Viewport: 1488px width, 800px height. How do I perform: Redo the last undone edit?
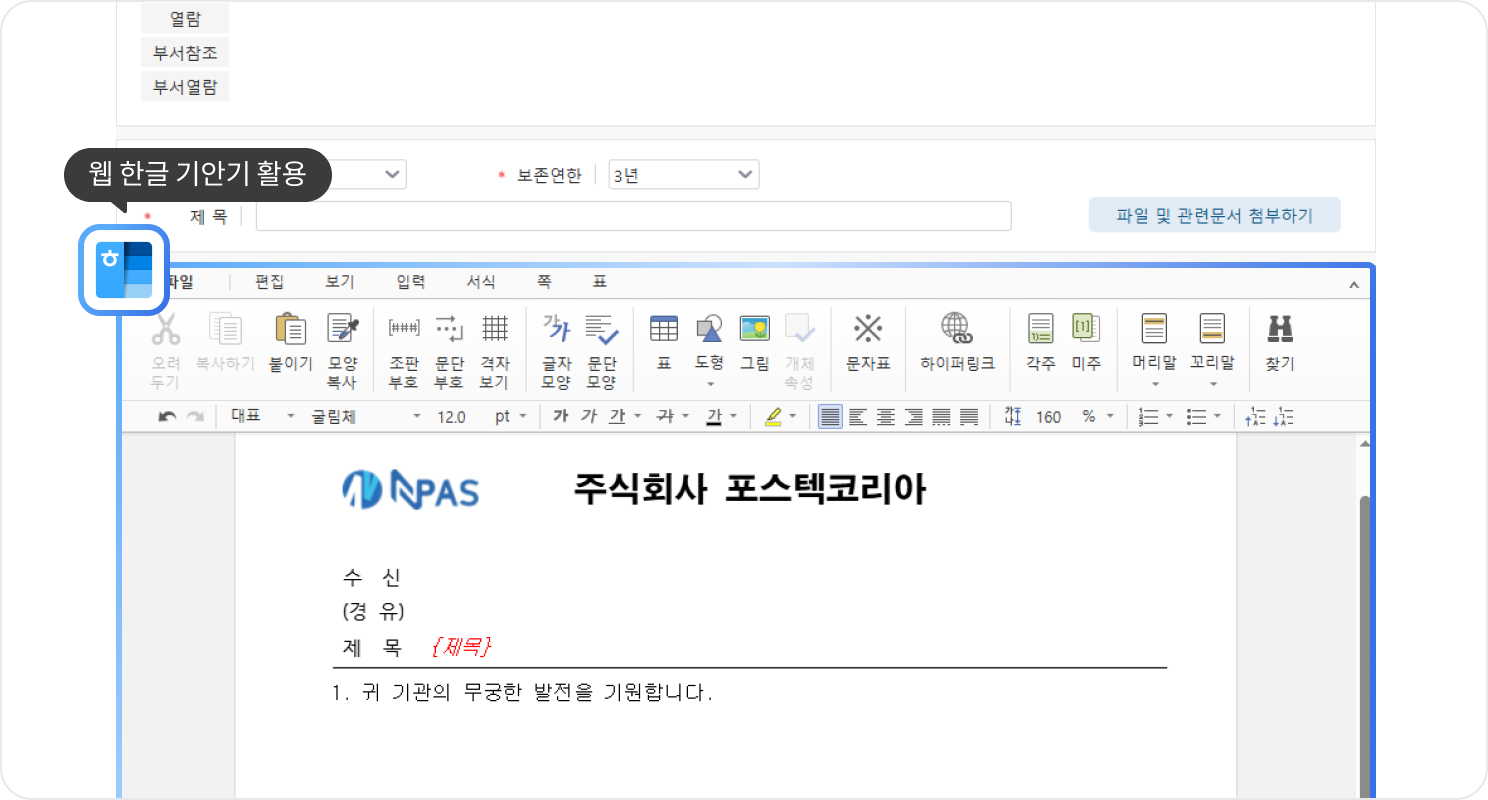tap(195, 417)
